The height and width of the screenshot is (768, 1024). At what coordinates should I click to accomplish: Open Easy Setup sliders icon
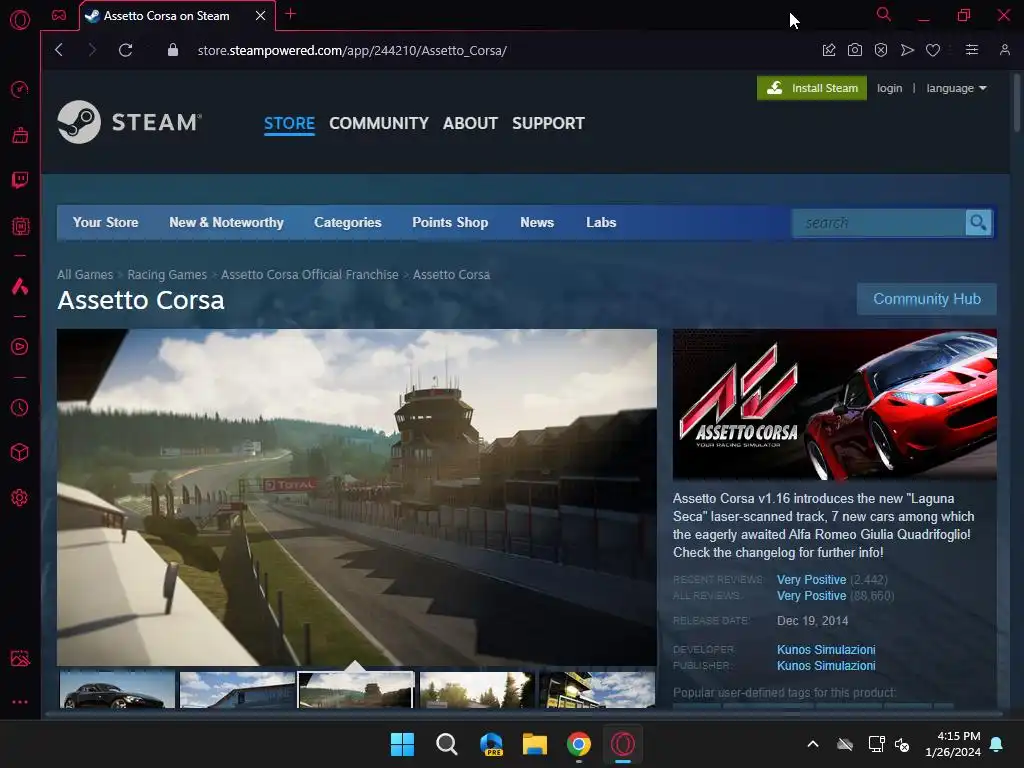972,50
